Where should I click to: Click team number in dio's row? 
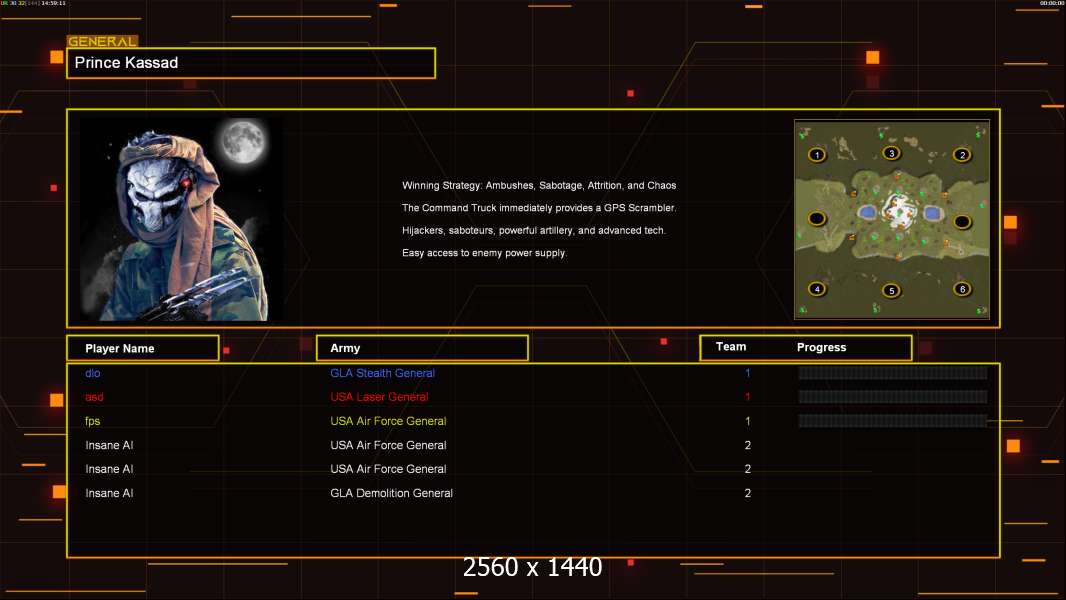pyautogui.click(x=747, y=373)
